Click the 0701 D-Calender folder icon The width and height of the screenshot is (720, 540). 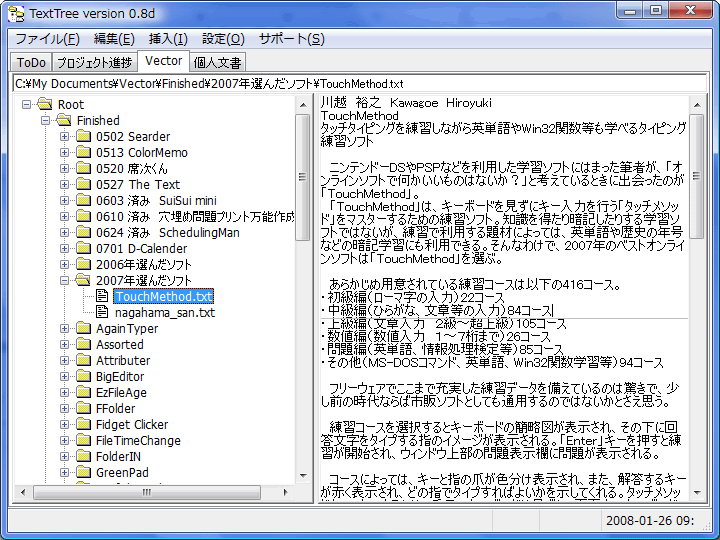pos(83,248)
